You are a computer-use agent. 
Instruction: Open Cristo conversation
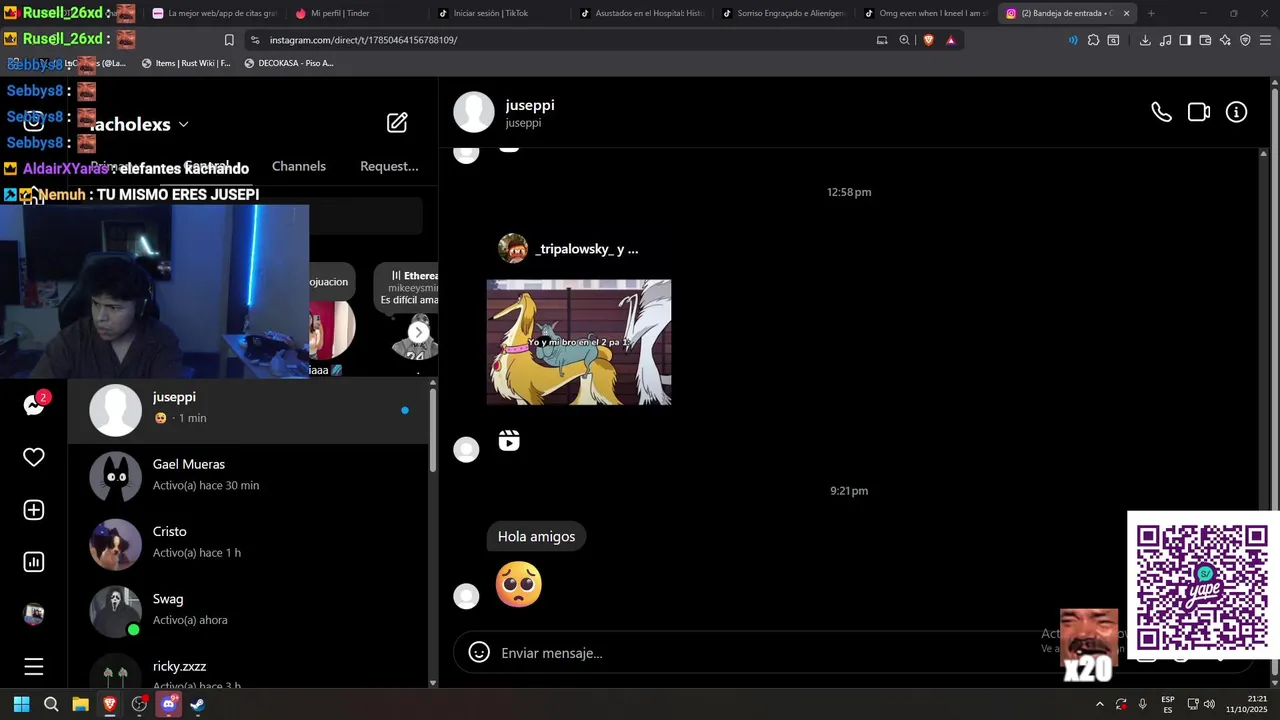pyautogui.click(x=247, y=543)
